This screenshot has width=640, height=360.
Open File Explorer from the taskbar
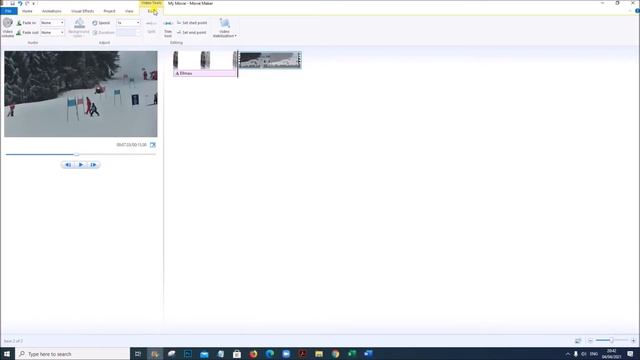click(x=319, y=354)
